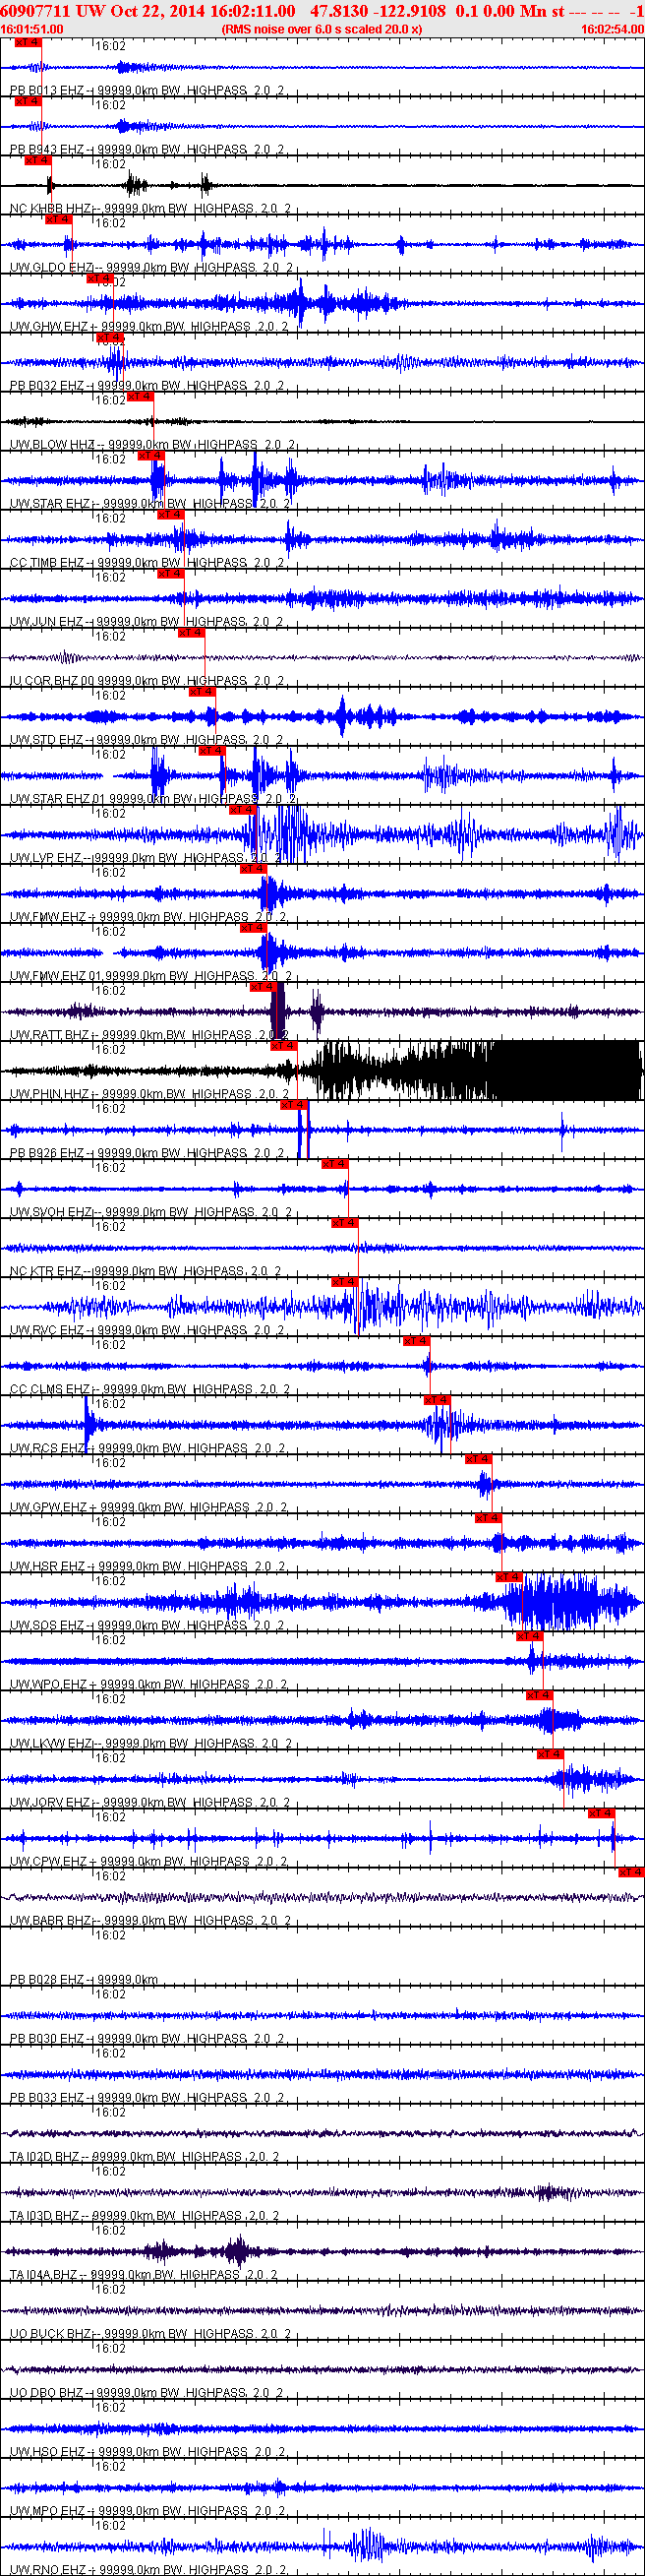Image resolution: width=645 pixels, height=2576 pixels.
Task: Select the pick flag on UW LVP trace
Action: click(243, 809)
